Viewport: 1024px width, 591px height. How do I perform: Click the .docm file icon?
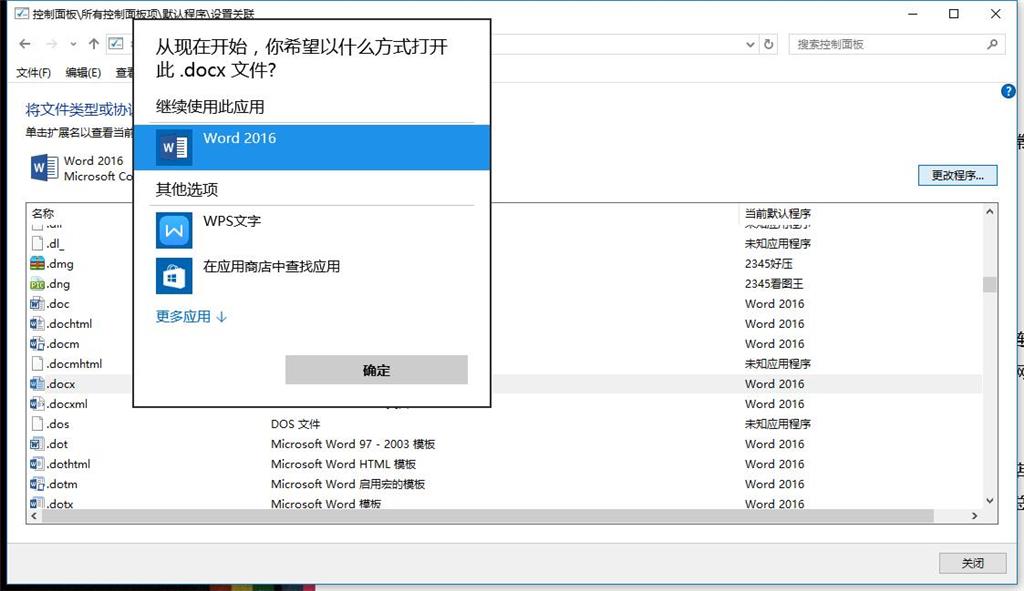(37, 343)
